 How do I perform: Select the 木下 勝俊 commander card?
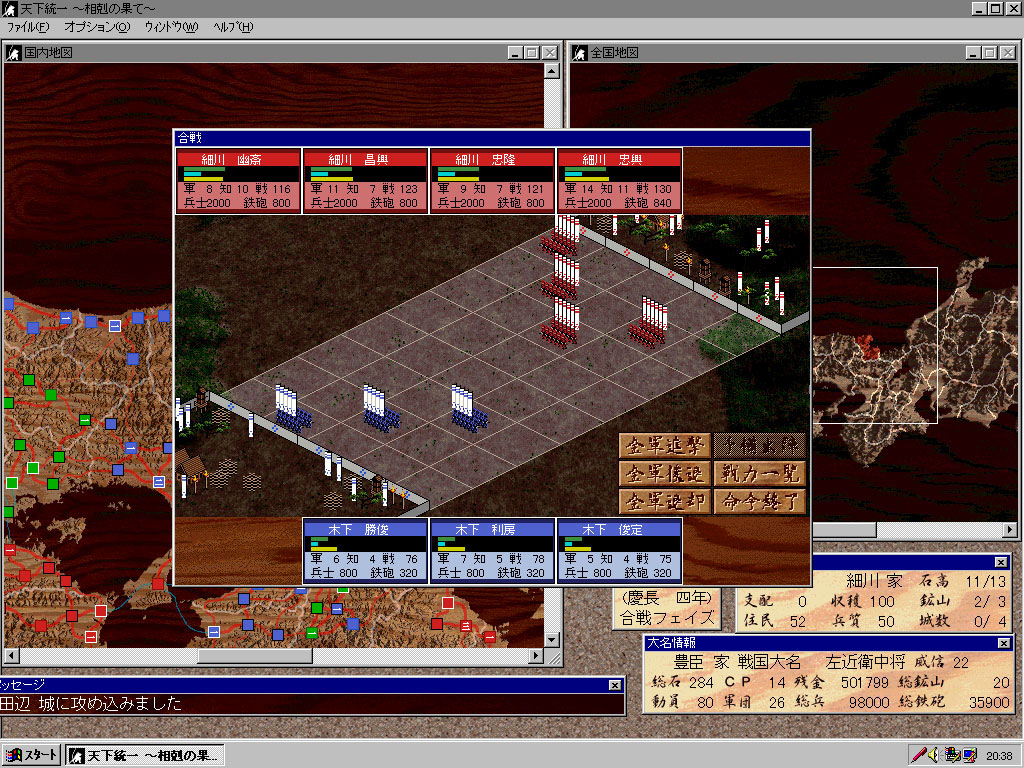point(365,550)
